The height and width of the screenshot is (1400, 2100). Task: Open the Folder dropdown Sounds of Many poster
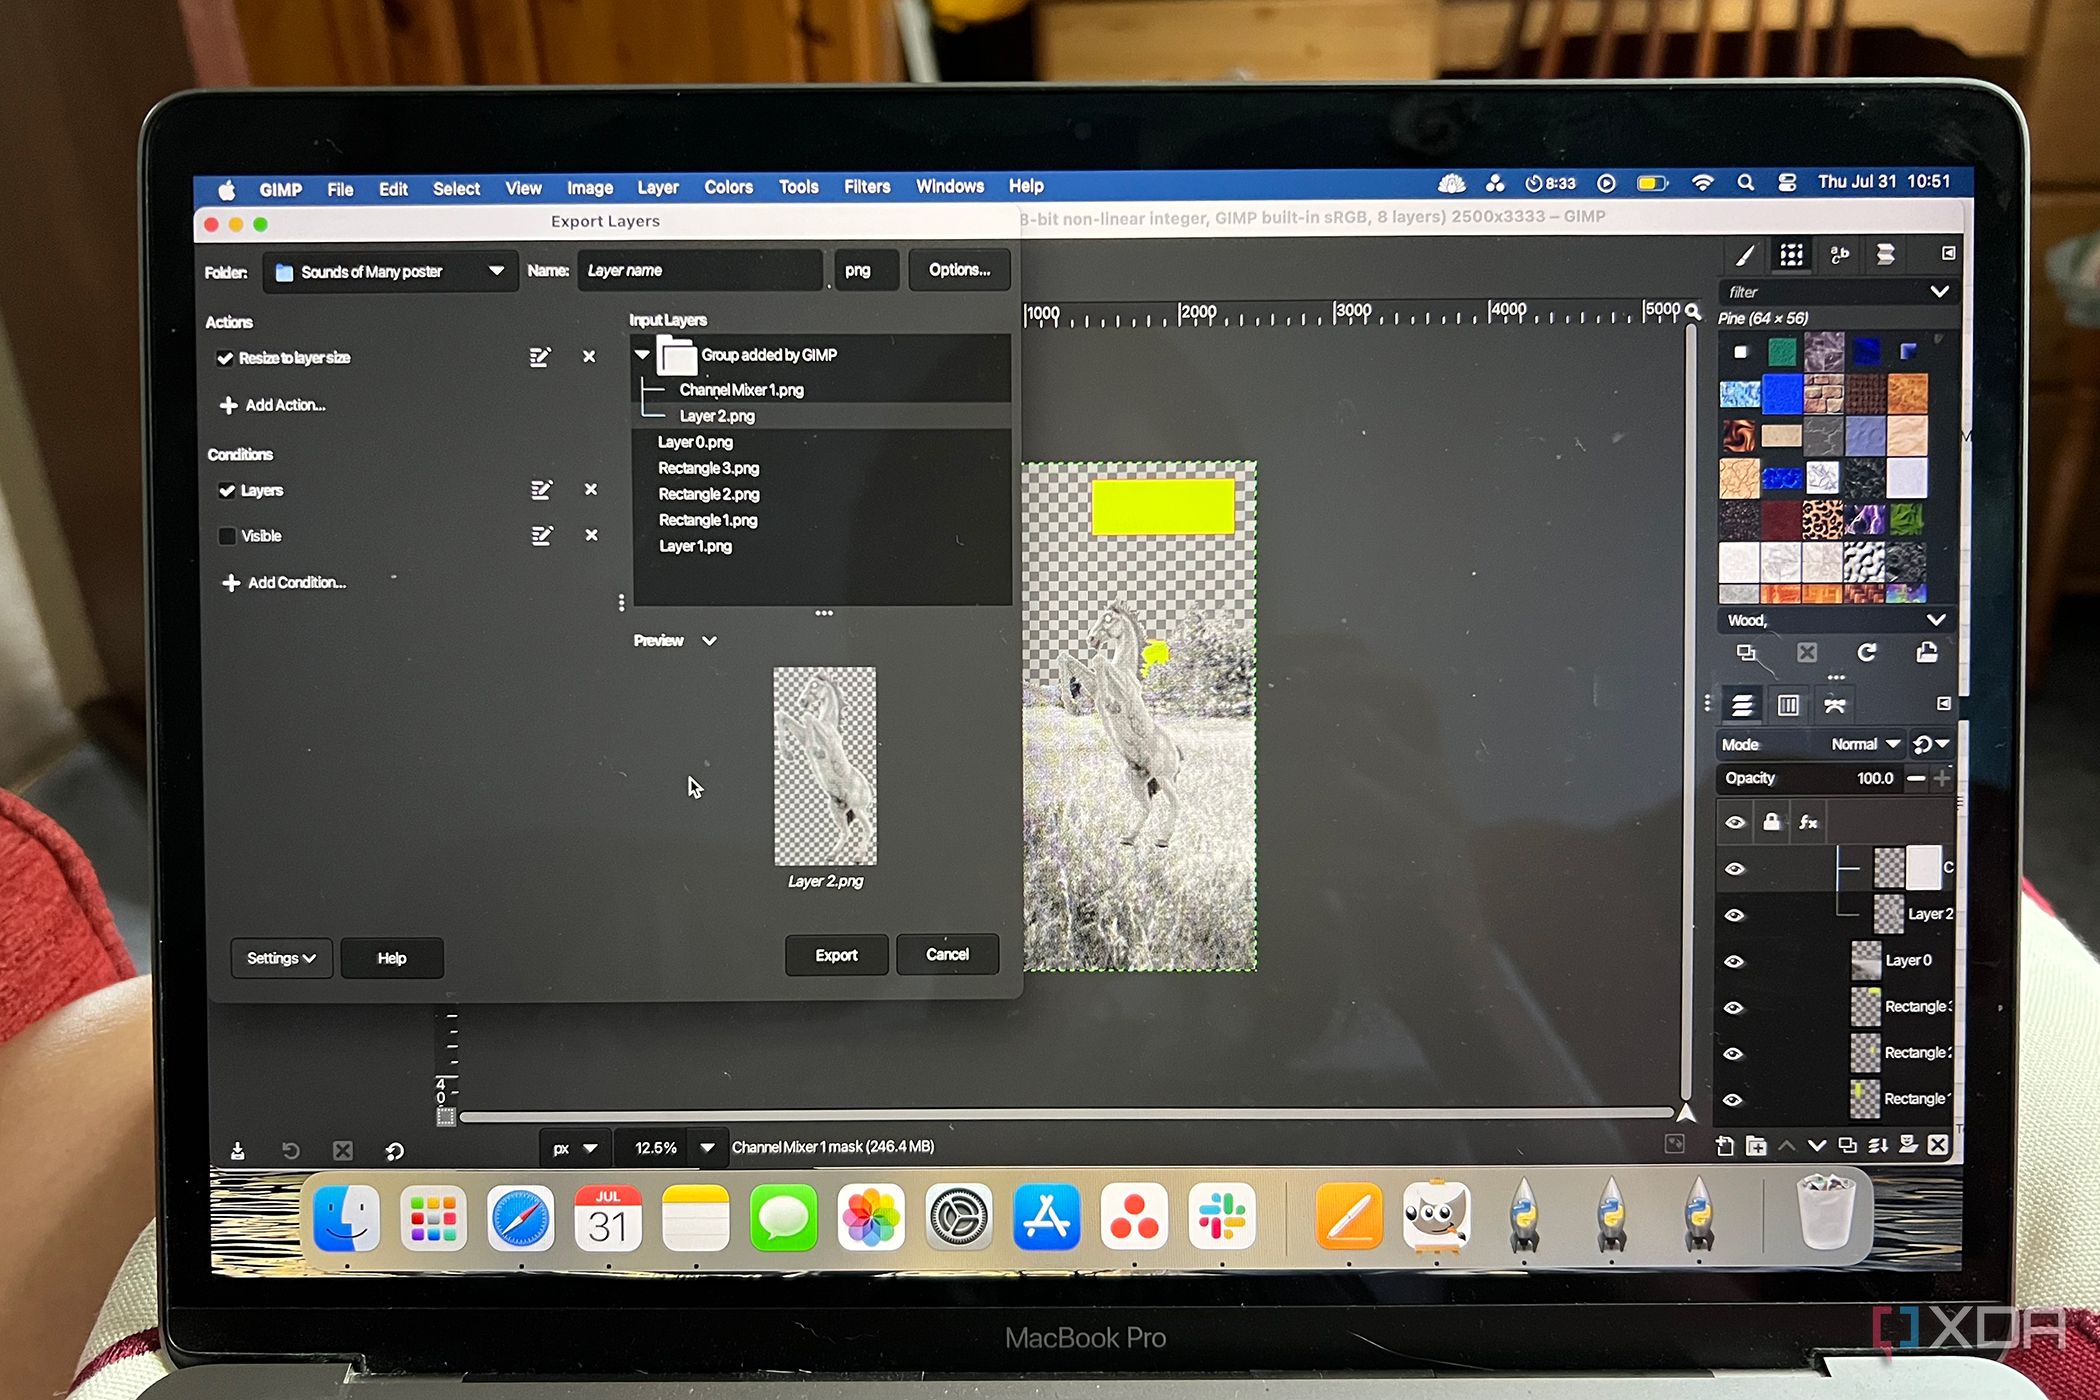click(x=390, y=272)
